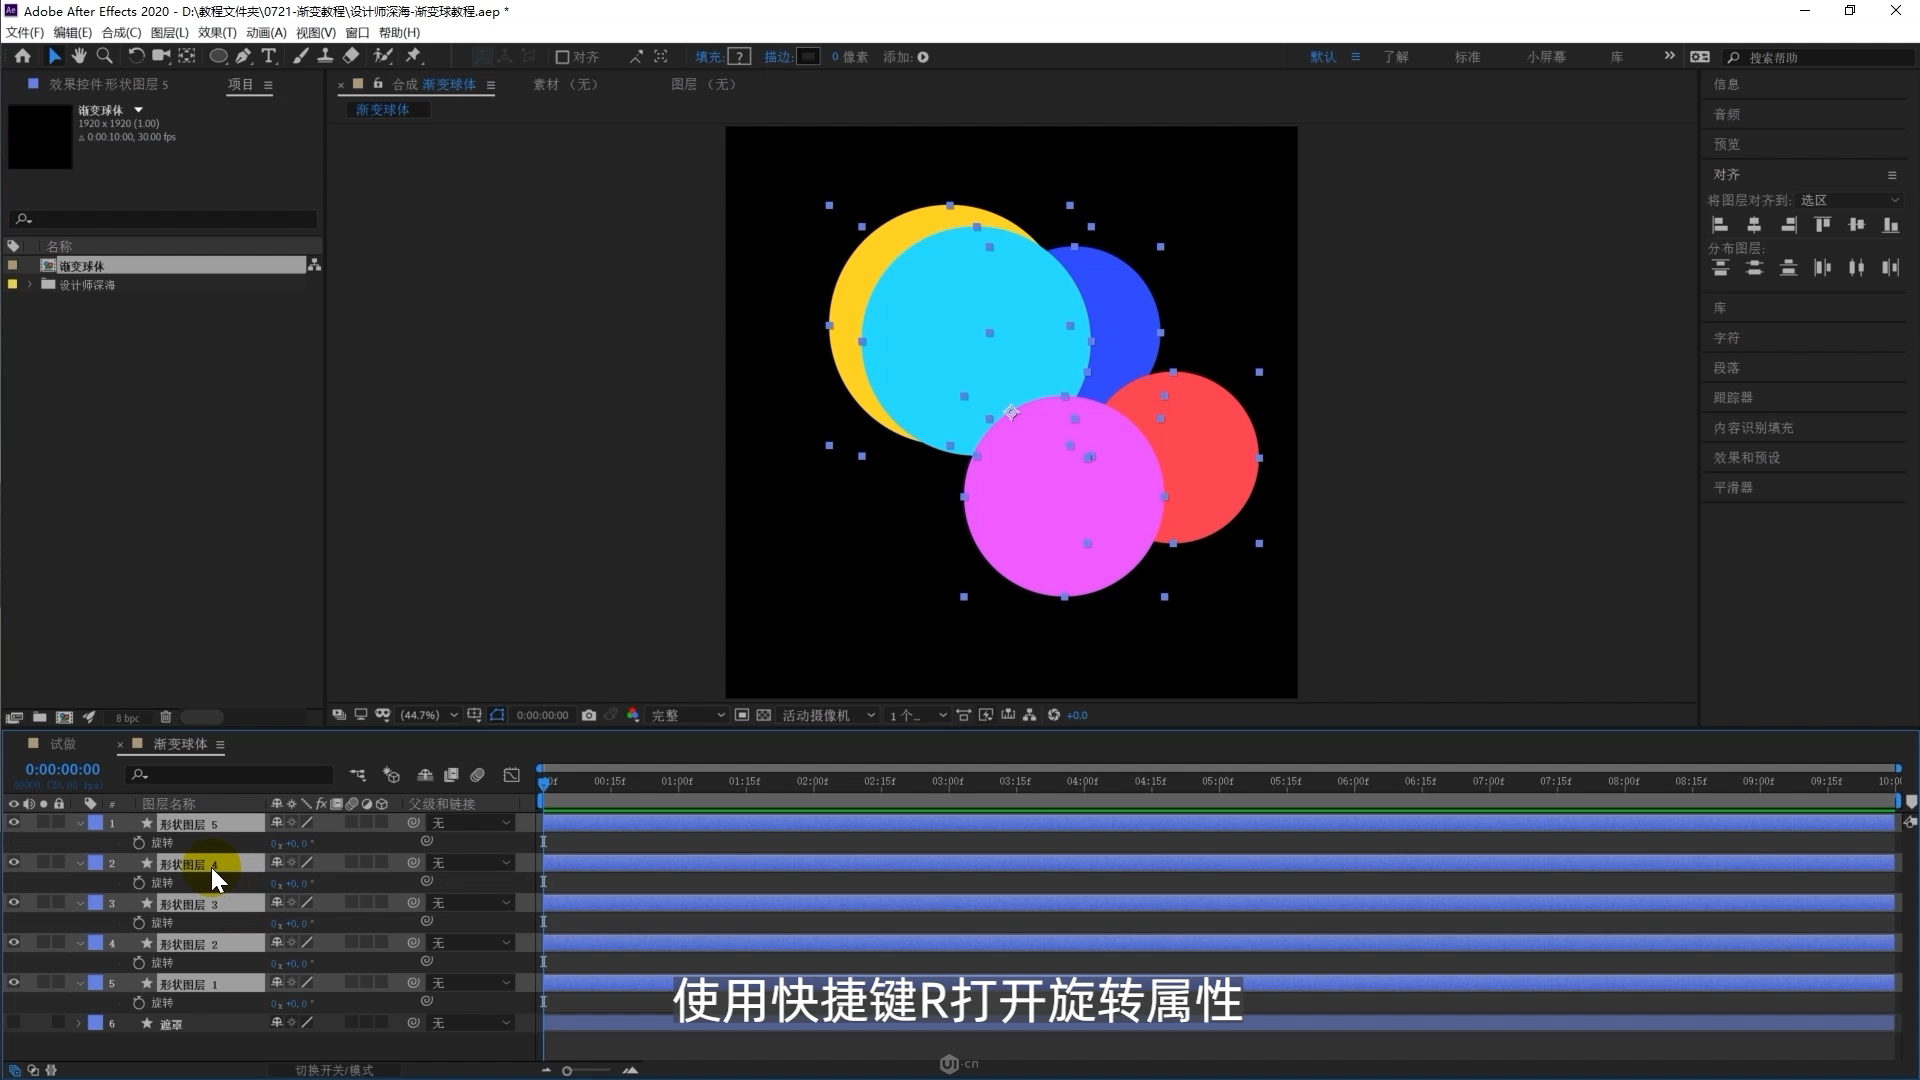Open the viewer magnification 44.7% dropdown
Screen dimensions: 1920x1080
(x=429, y=715)
